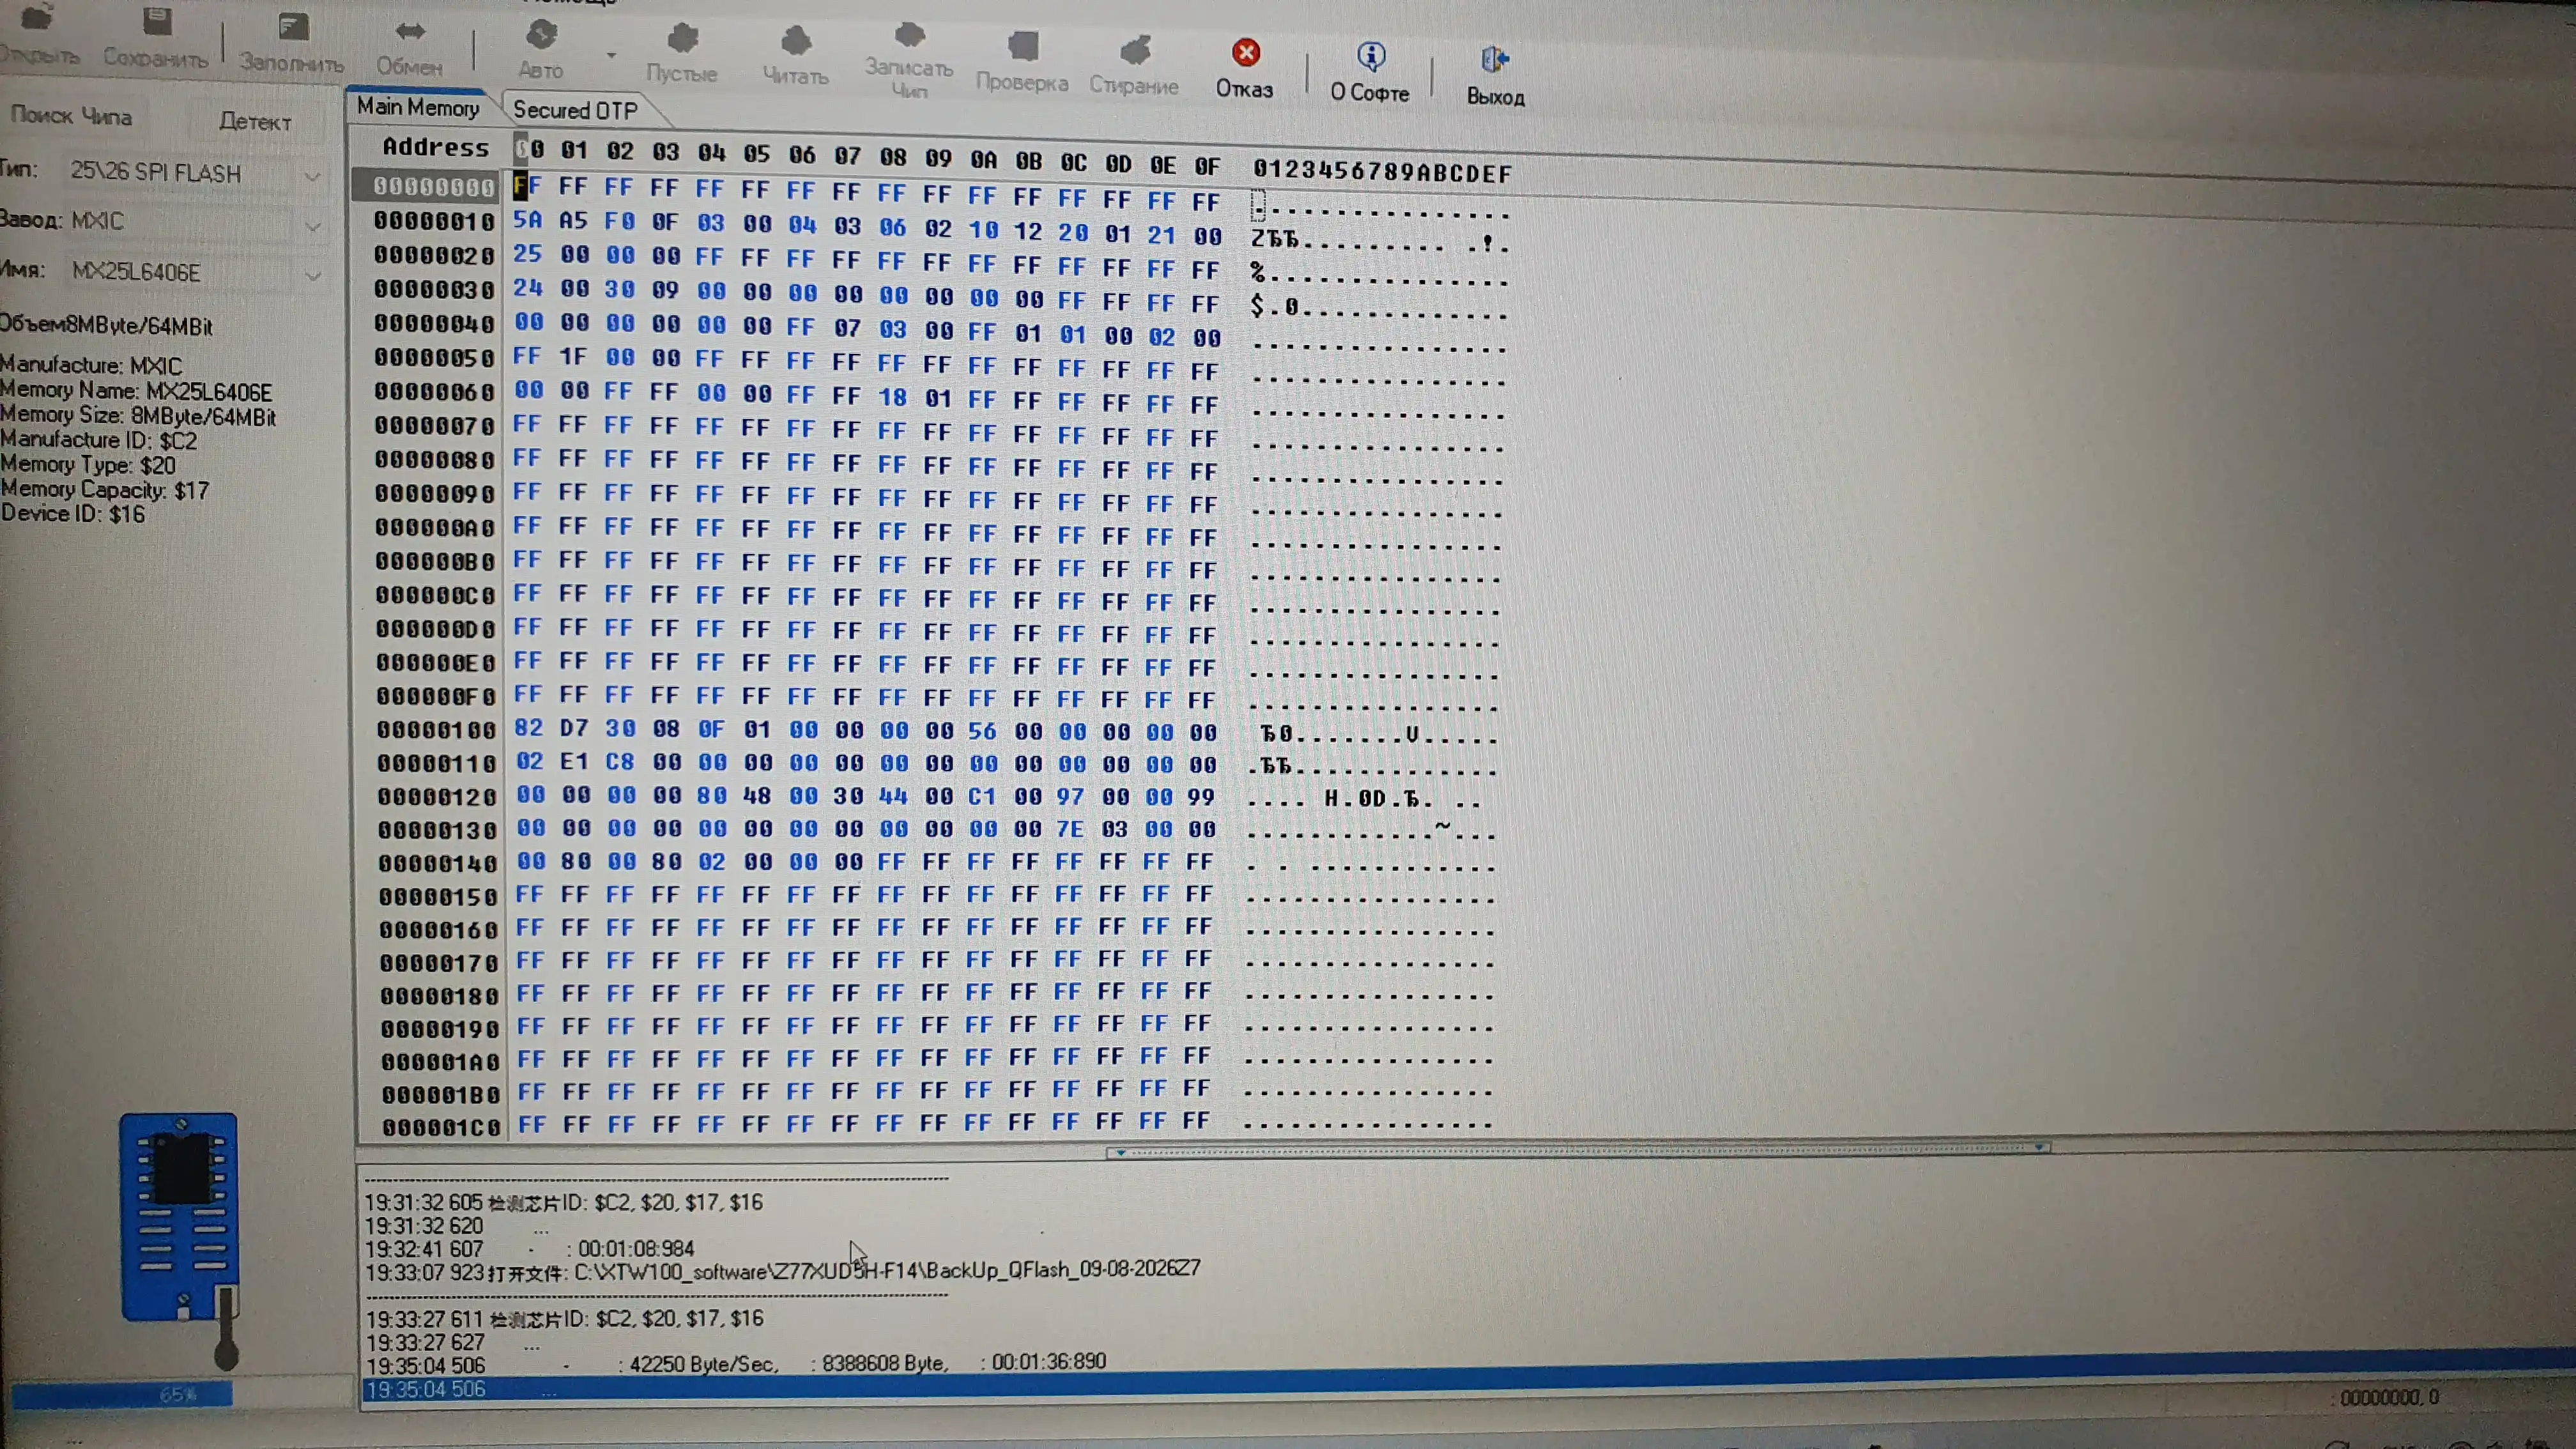Select address row 000001C0
Screen dimensions: 2576x1449
click(x=441, y=1127)
